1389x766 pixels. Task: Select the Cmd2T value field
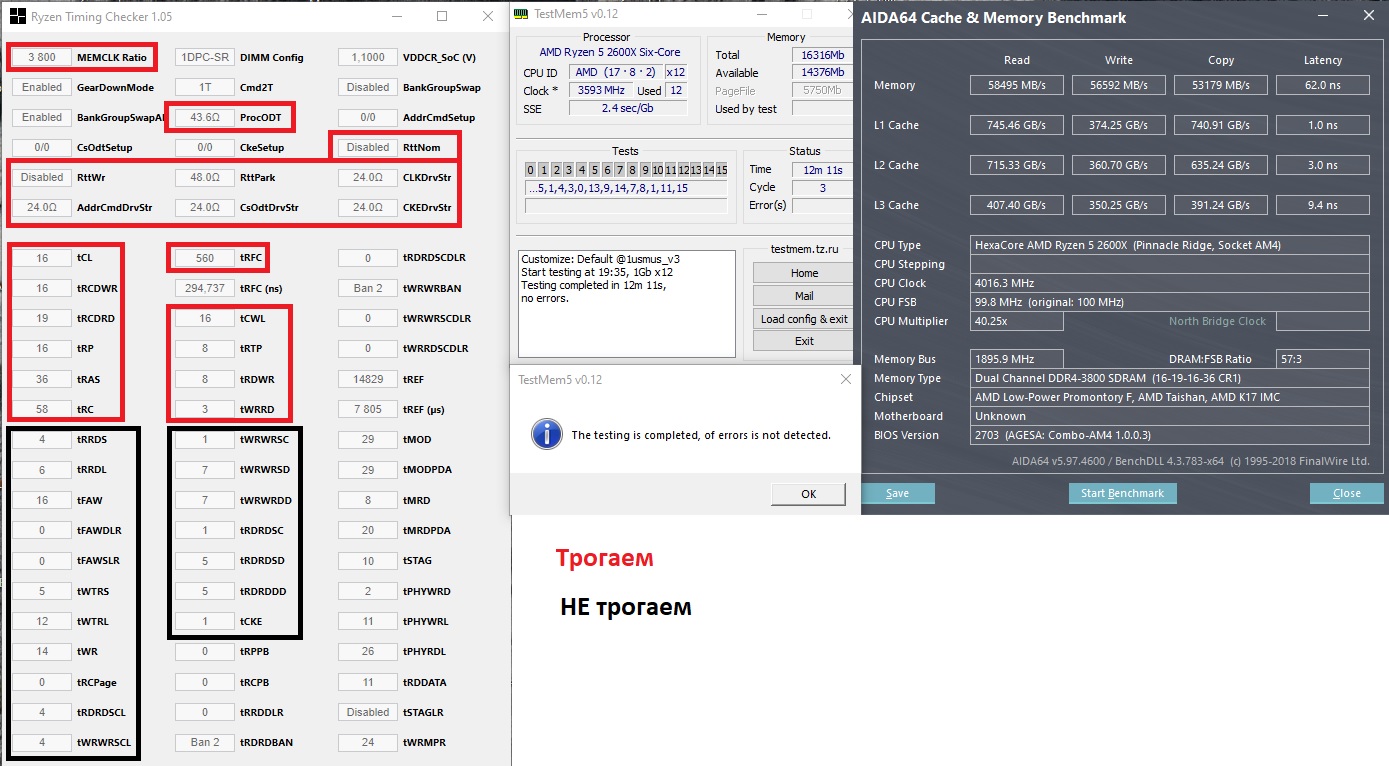205,87
